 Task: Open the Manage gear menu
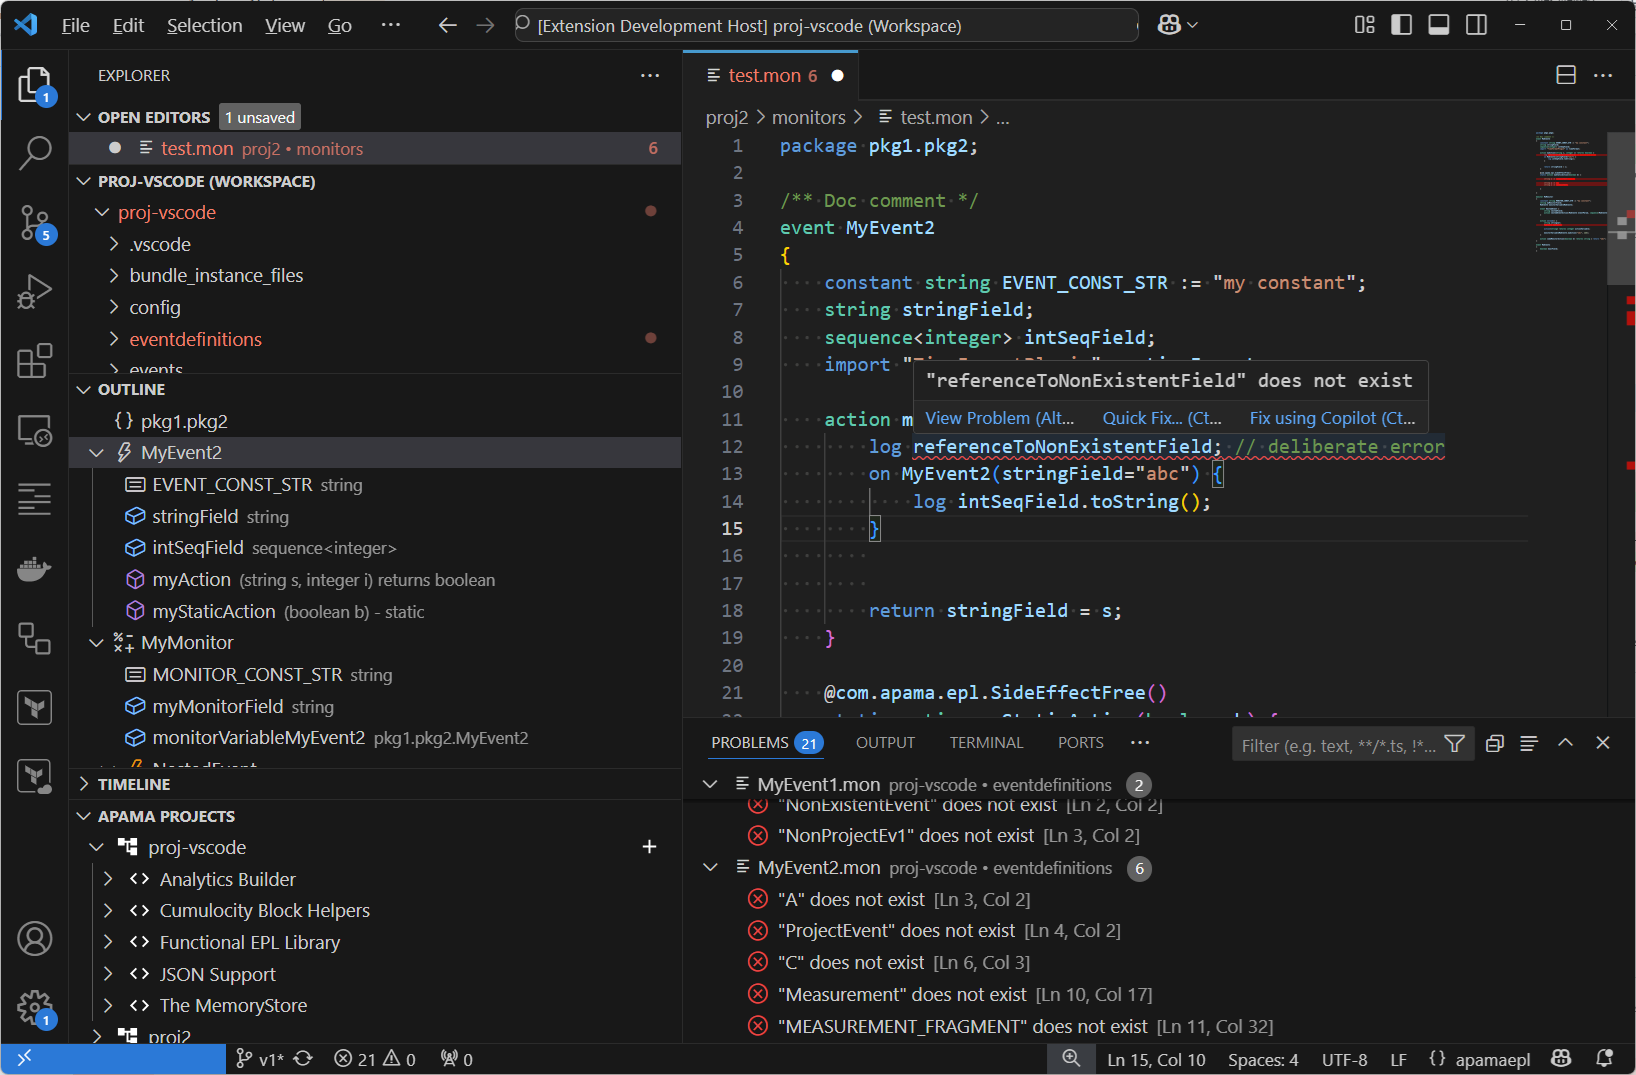click(35, 1008)
